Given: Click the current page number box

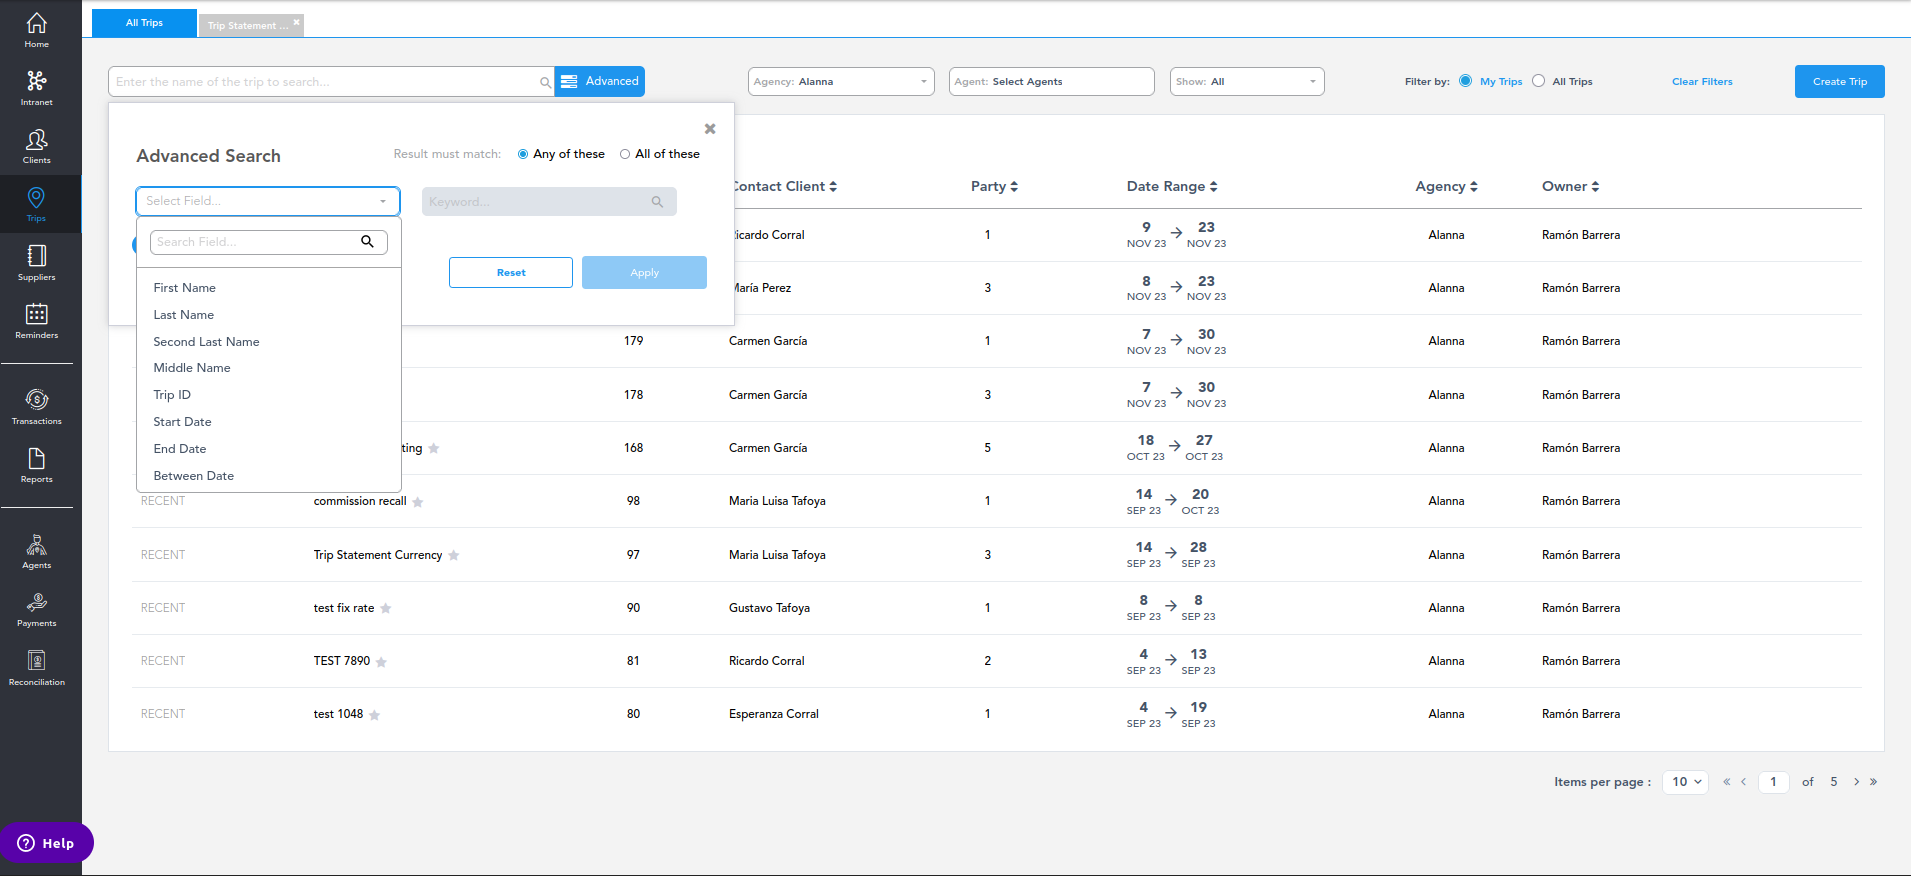Looking at the screenshot, I should pyautogui.click(x=1773, y=782).
